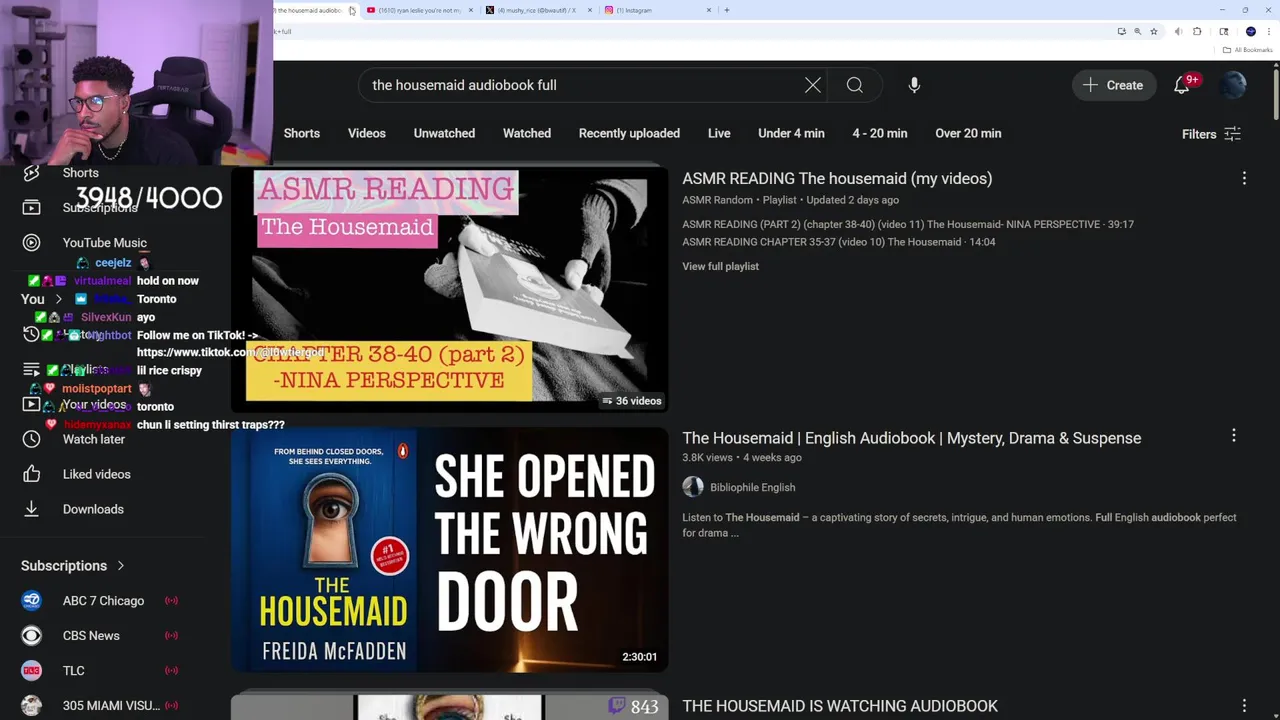Close the Instagram browser tab

[709, 10]
